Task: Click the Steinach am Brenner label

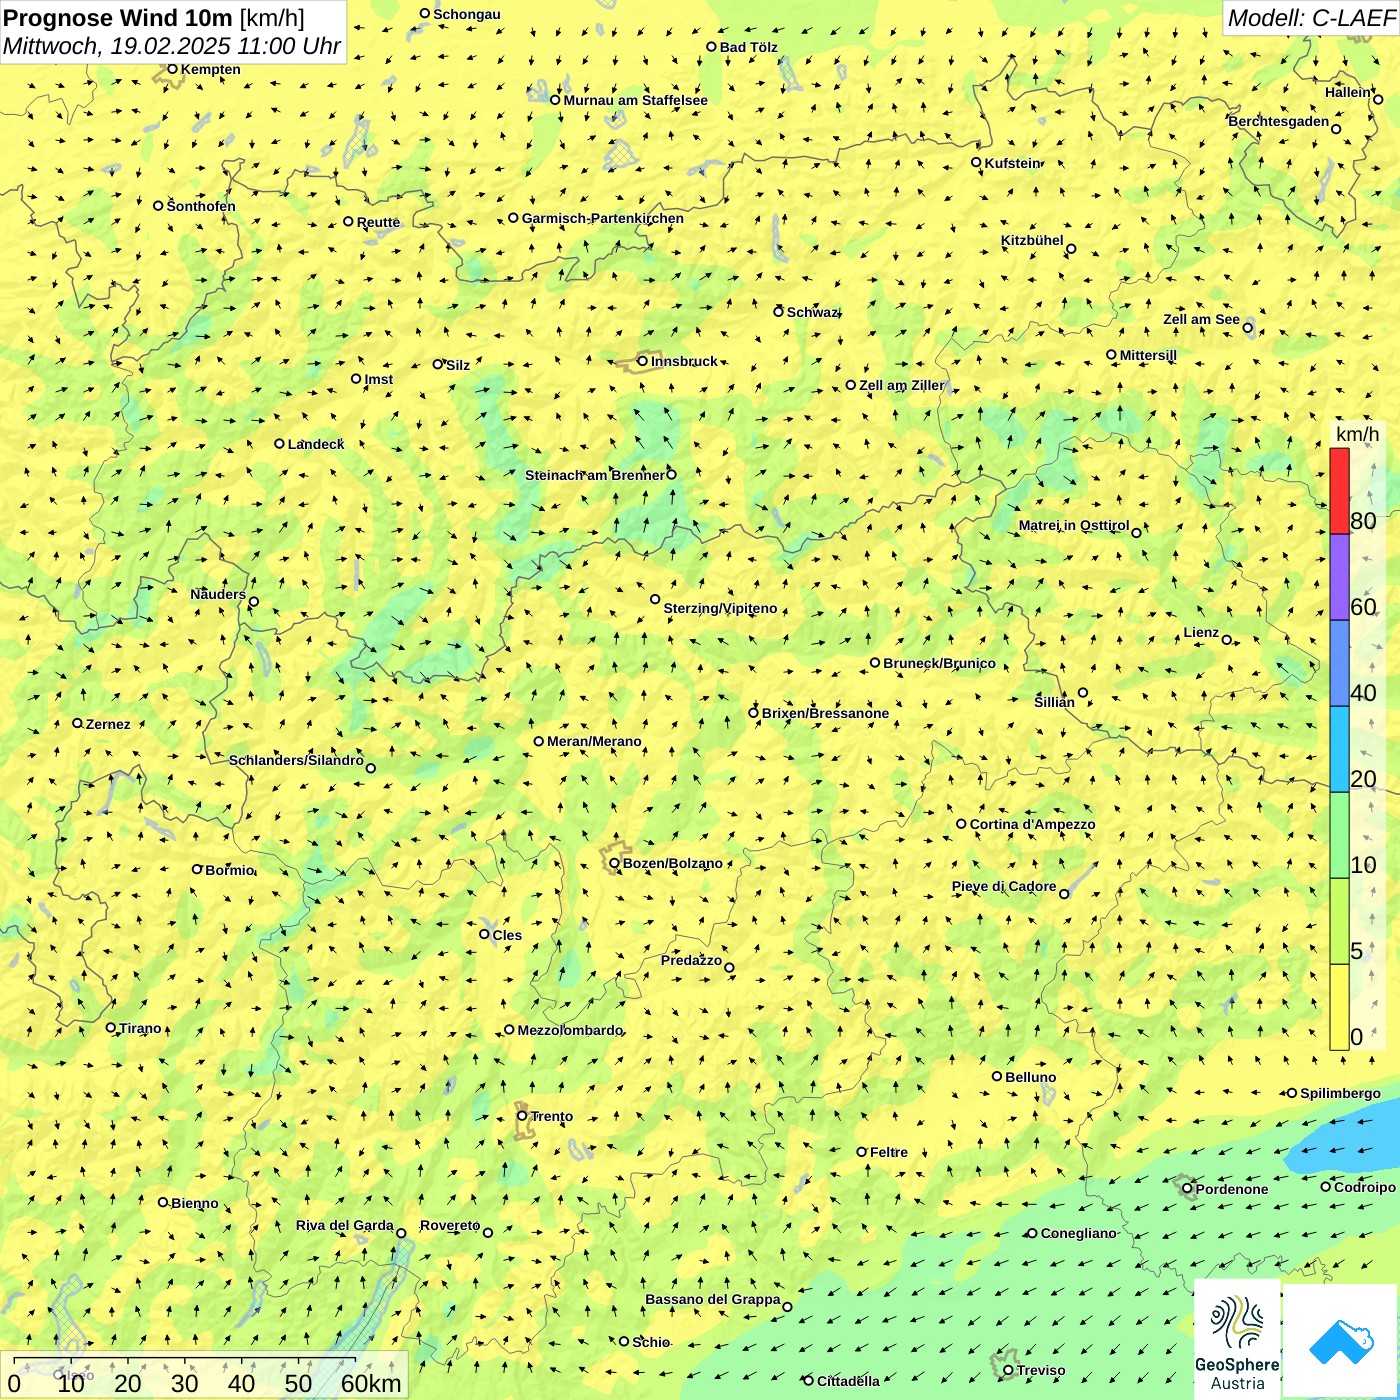Action: [594, 475]
